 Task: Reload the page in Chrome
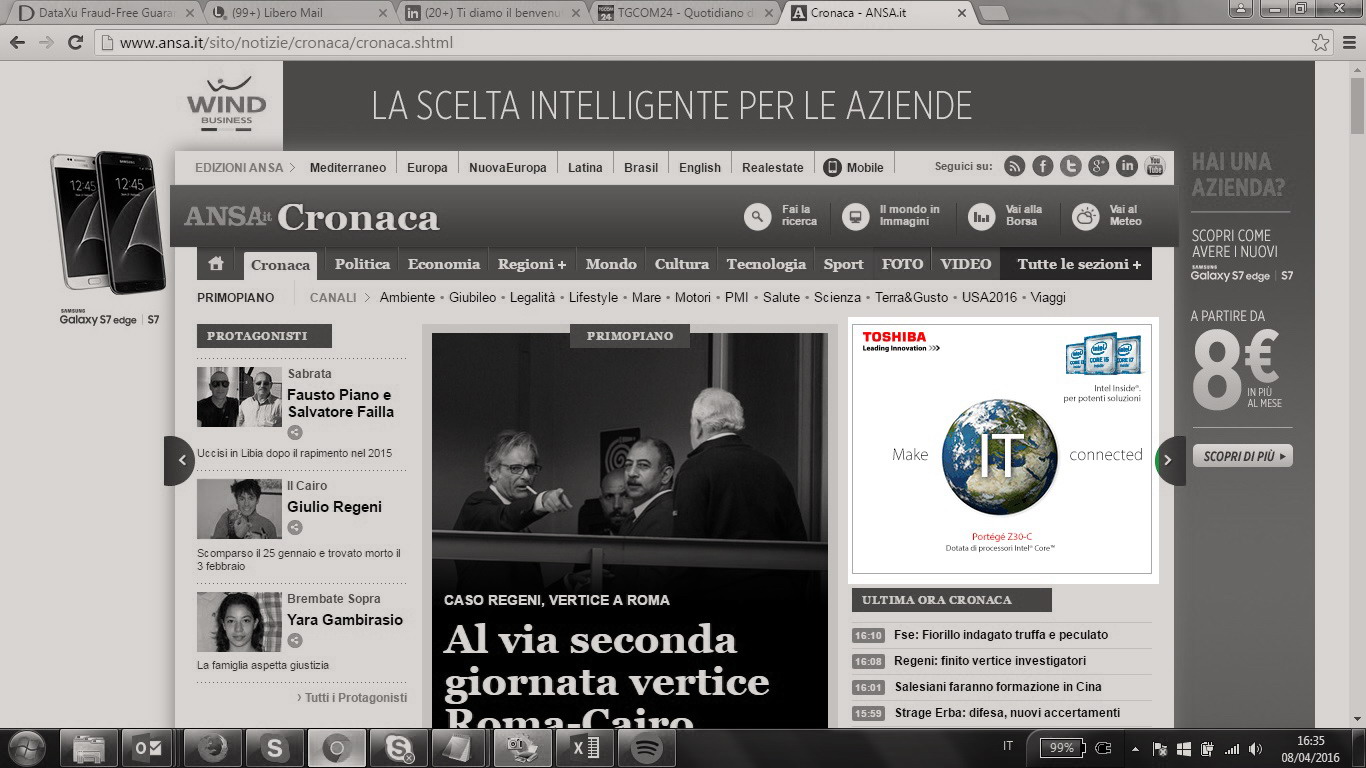pyautogui.click(x=75, y=43)
